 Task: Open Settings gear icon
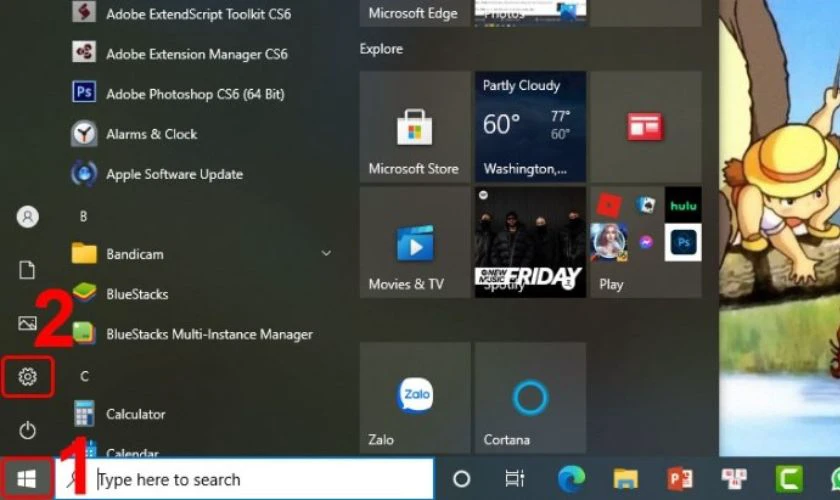[x=27, y=377]
